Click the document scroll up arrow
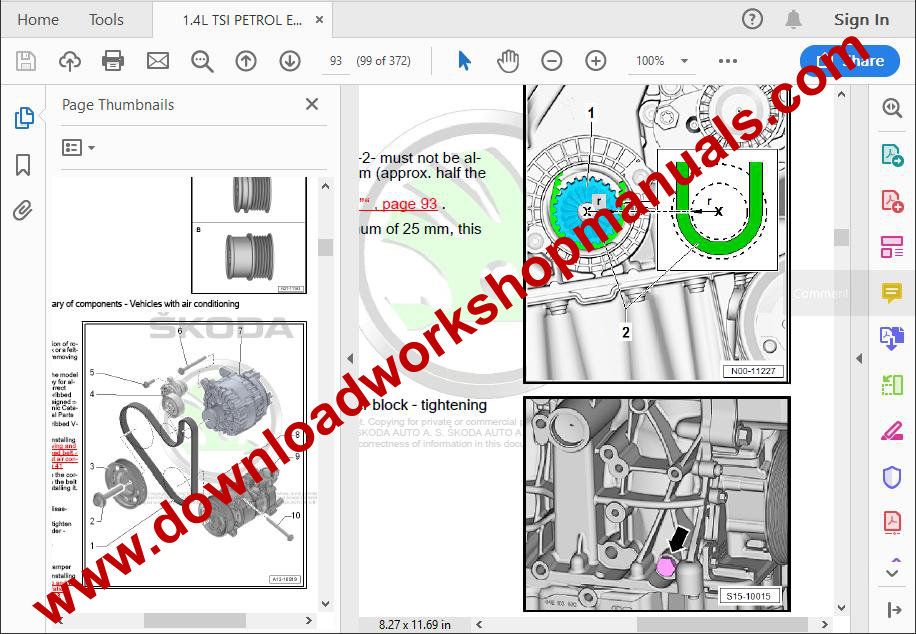The image size is (916, 634). tap(841, 93)
